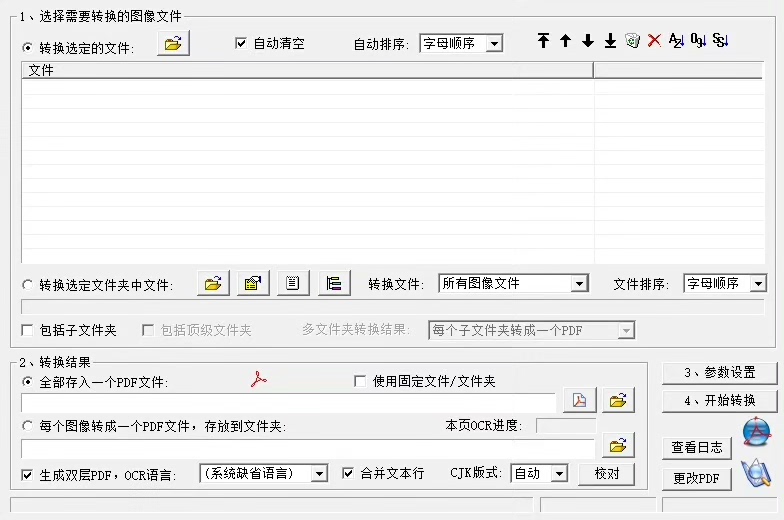
Task: Move file to top of list
Action: [x=544, y=40]
